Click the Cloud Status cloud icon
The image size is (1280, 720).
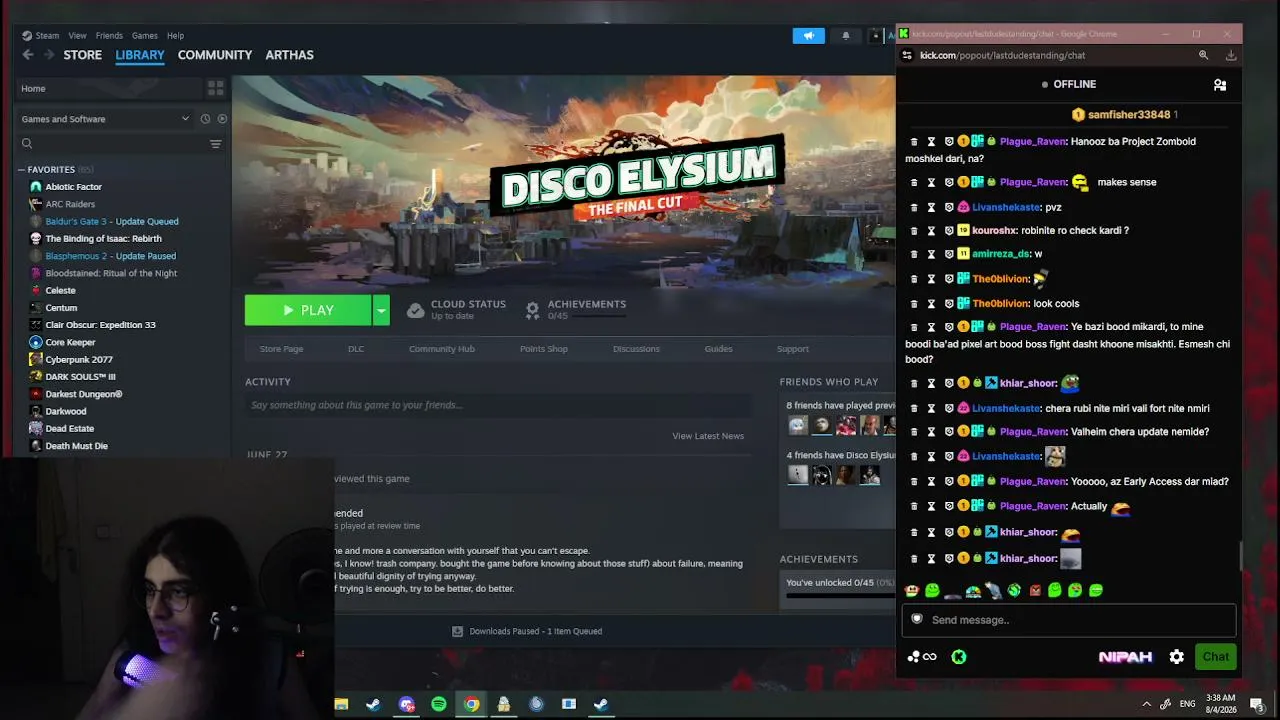[415, 310]
